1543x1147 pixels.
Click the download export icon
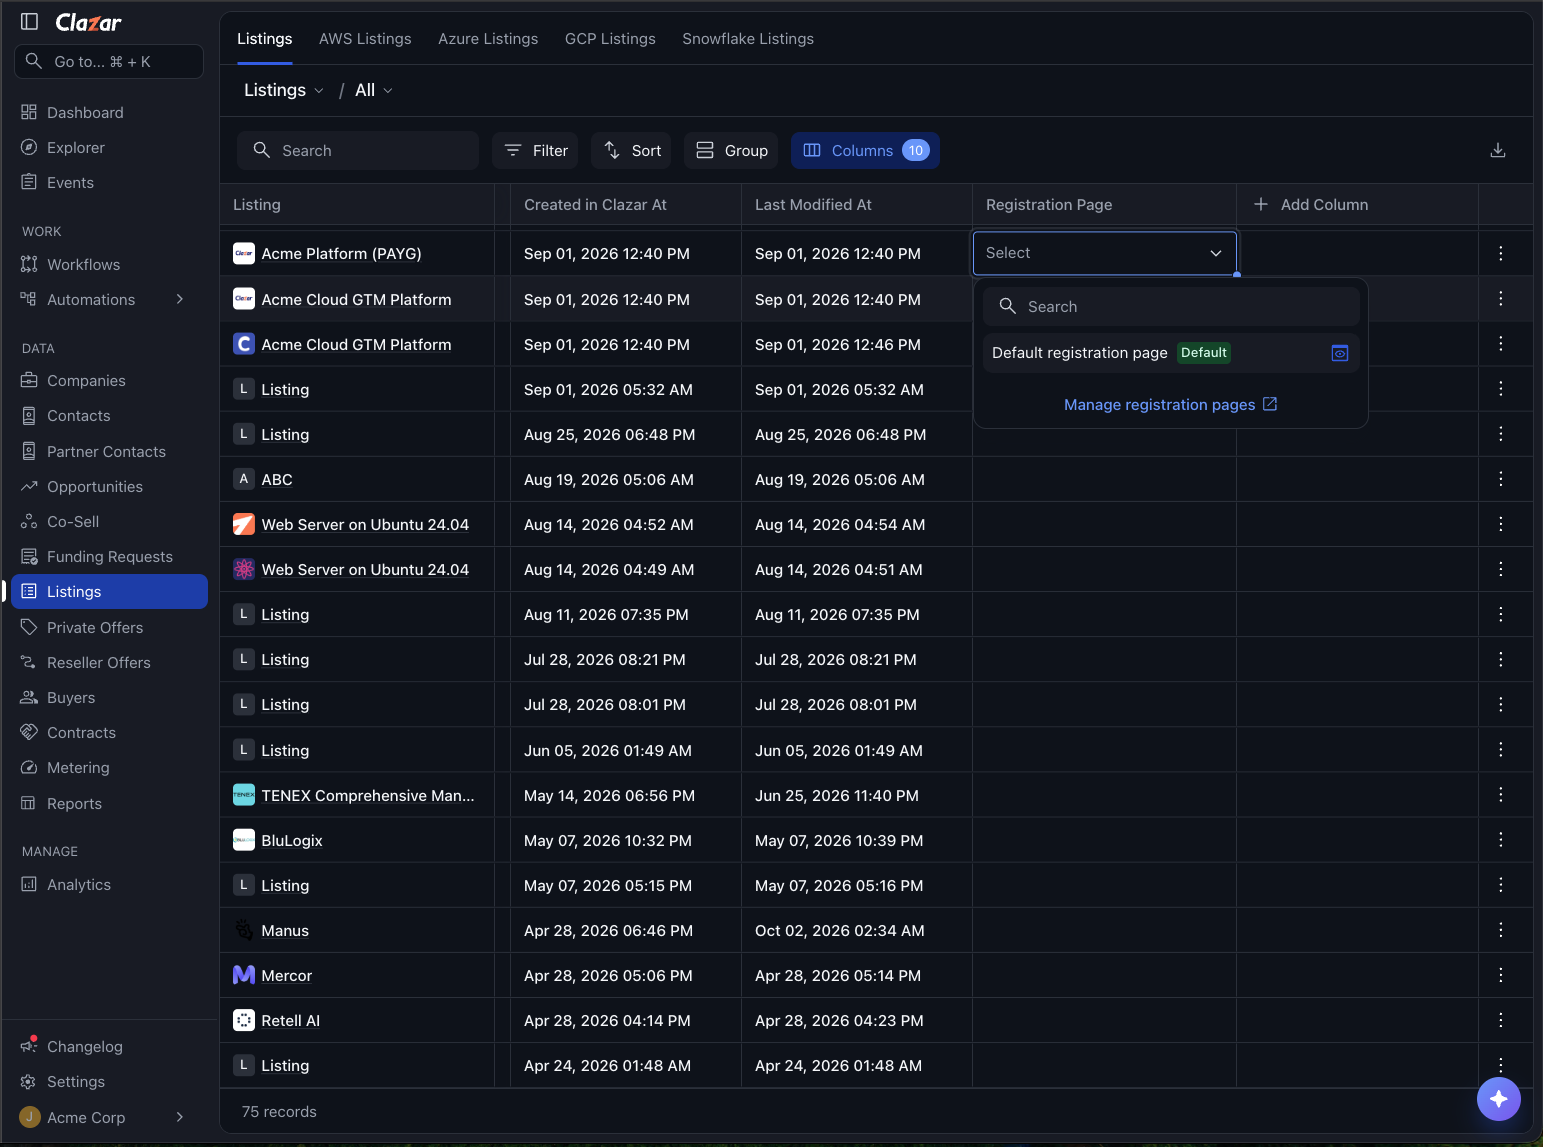[1498, 150]
